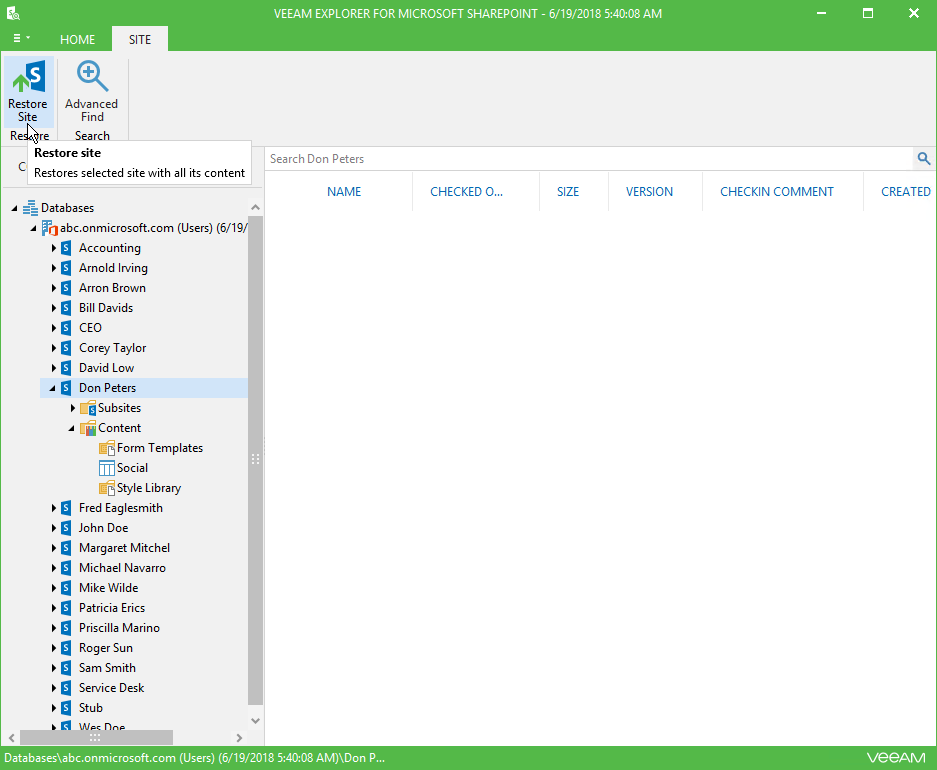Select the SITE ribbon tab

[x=140, y=39]
